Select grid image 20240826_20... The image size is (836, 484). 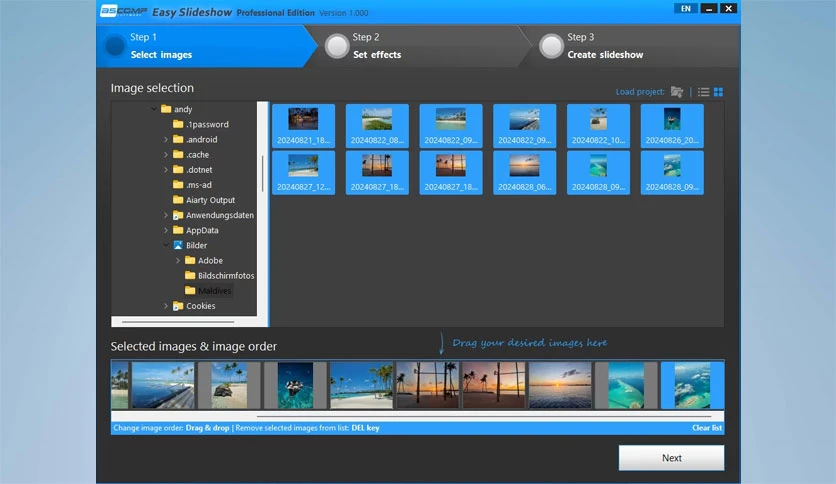click(x=672, y=126)
